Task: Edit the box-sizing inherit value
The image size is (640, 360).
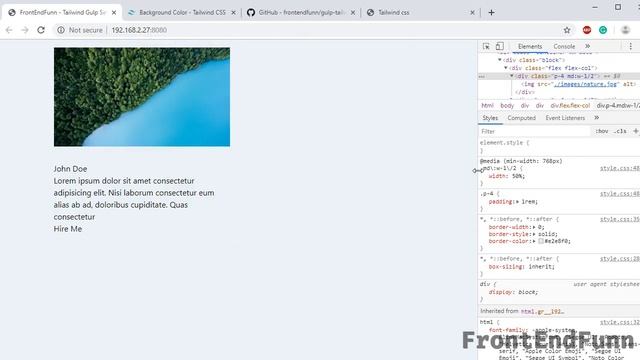Action: point(540,267)
